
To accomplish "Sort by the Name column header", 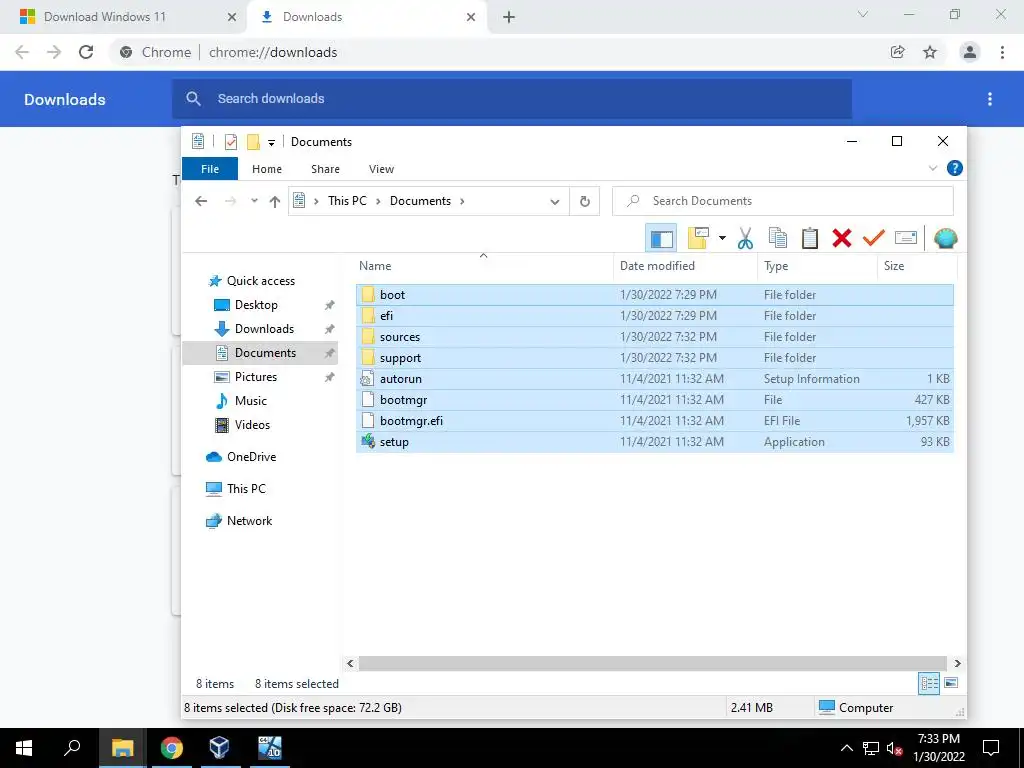I will [483, 266].
